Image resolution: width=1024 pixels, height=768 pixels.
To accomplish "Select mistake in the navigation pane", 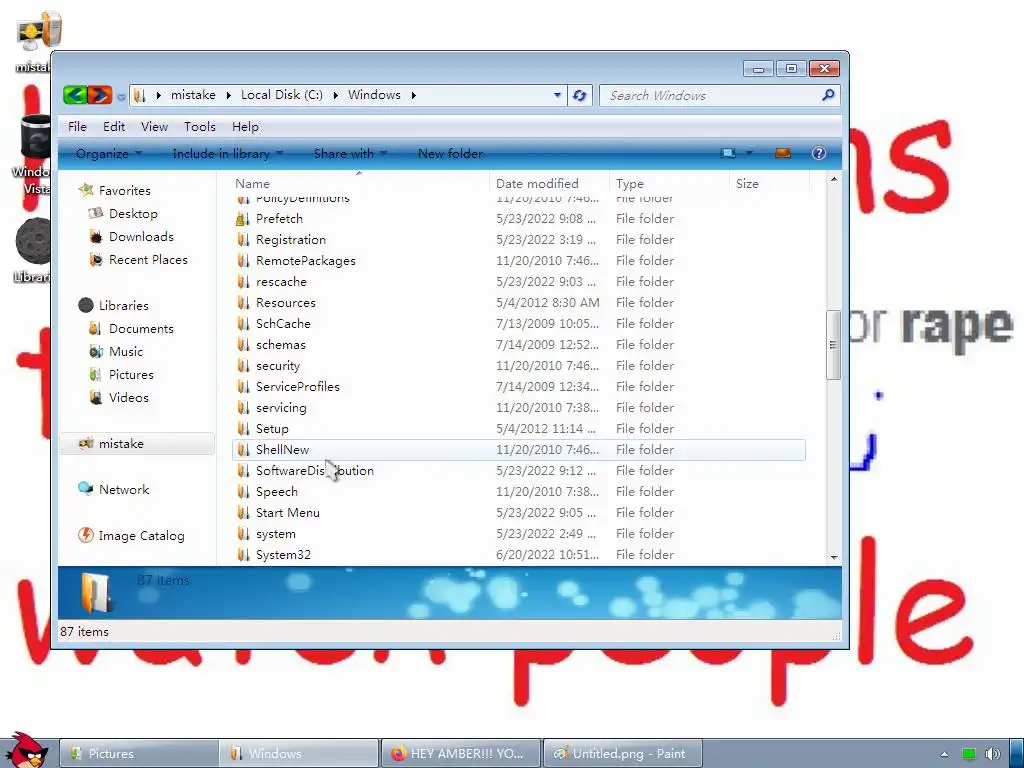I will click(x=137, y=443).
